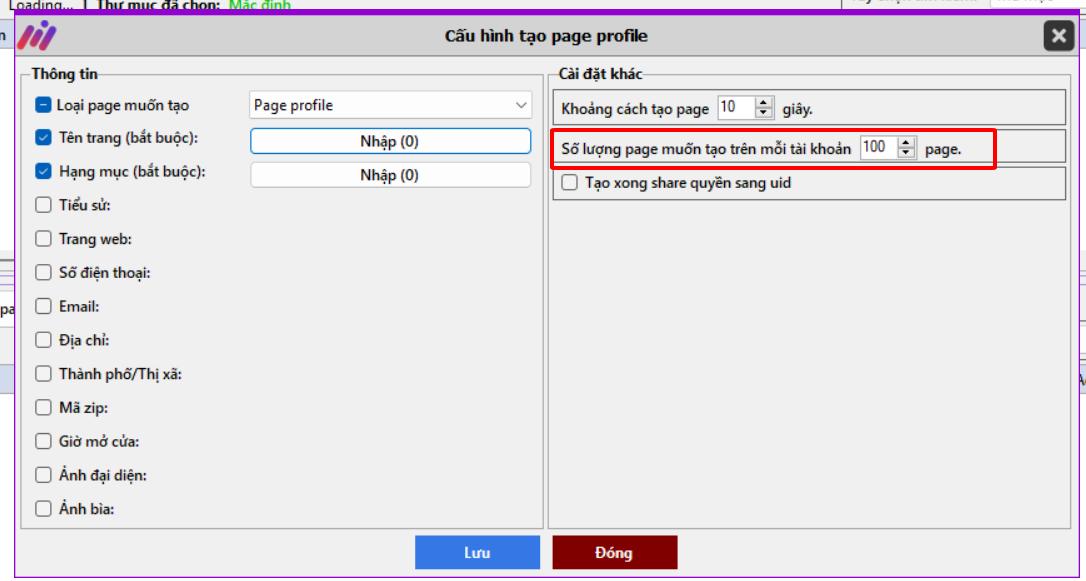Tick the 'Số điện thoại' checkbox
Viewport: 1086px width, 581px height.
pyautogui.click(x=43, y=272)
